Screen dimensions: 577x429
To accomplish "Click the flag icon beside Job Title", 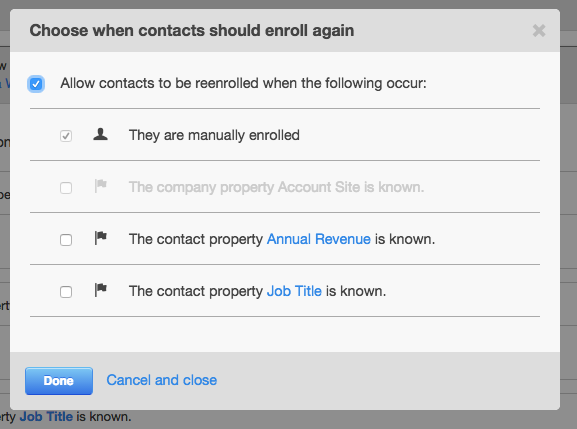I will (100, 290).
